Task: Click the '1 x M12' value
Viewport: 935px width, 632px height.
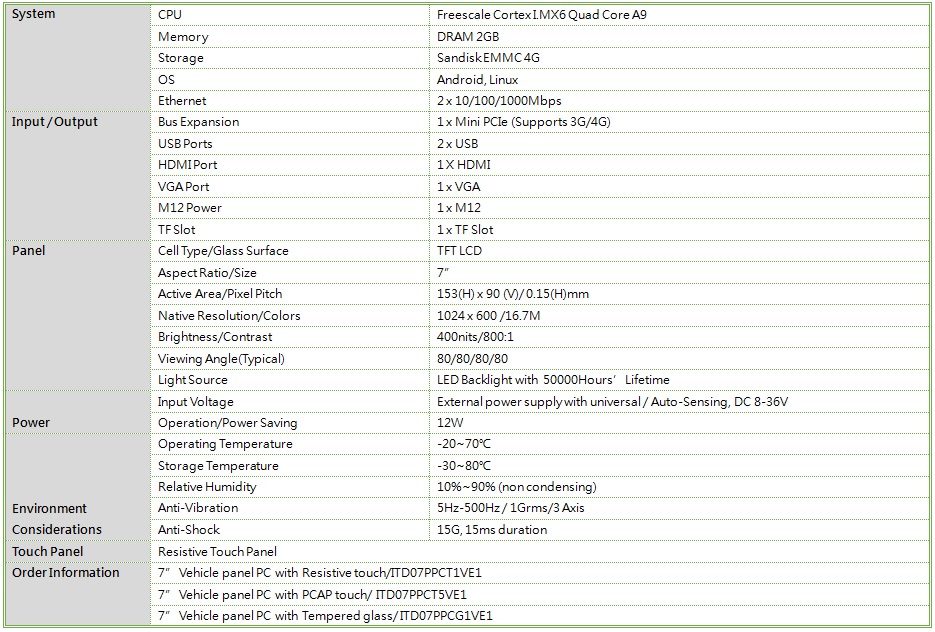Action: 459,207
